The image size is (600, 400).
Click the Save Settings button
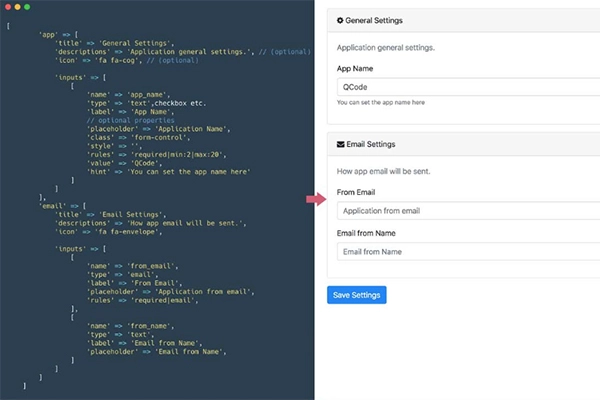point(357,295)
